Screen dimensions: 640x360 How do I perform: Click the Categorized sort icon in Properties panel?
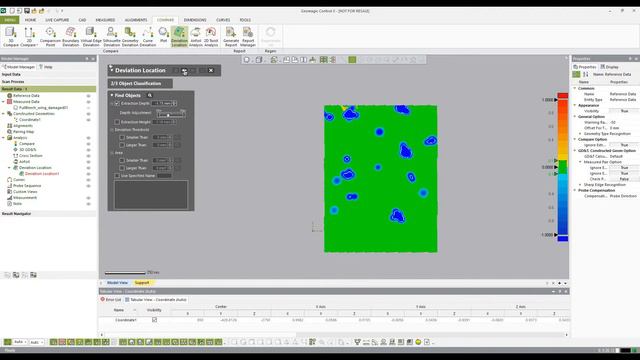pos(576,74)
